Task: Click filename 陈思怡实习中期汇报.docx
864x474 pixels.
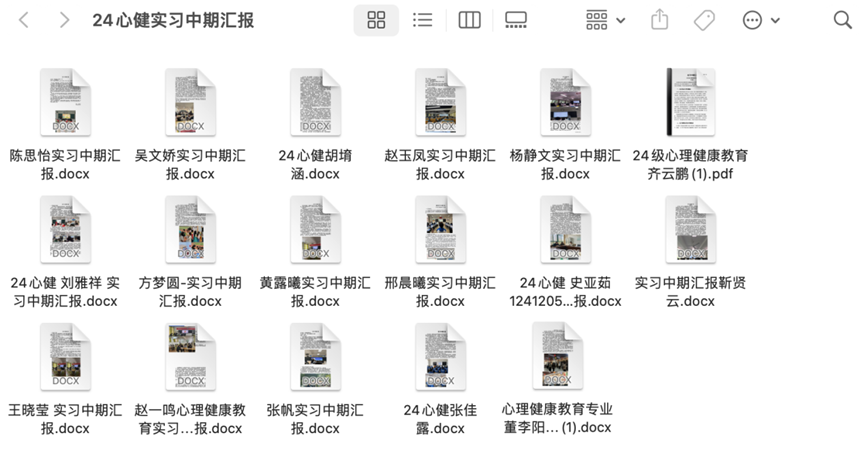Action: (65, 164)
